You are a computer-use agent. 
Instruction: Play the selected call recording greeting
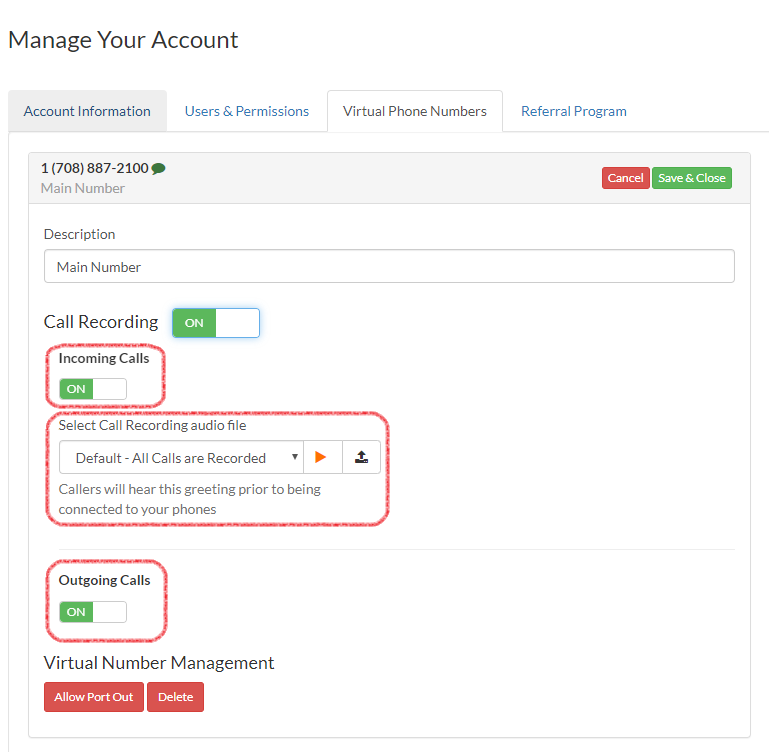[322, 457]
